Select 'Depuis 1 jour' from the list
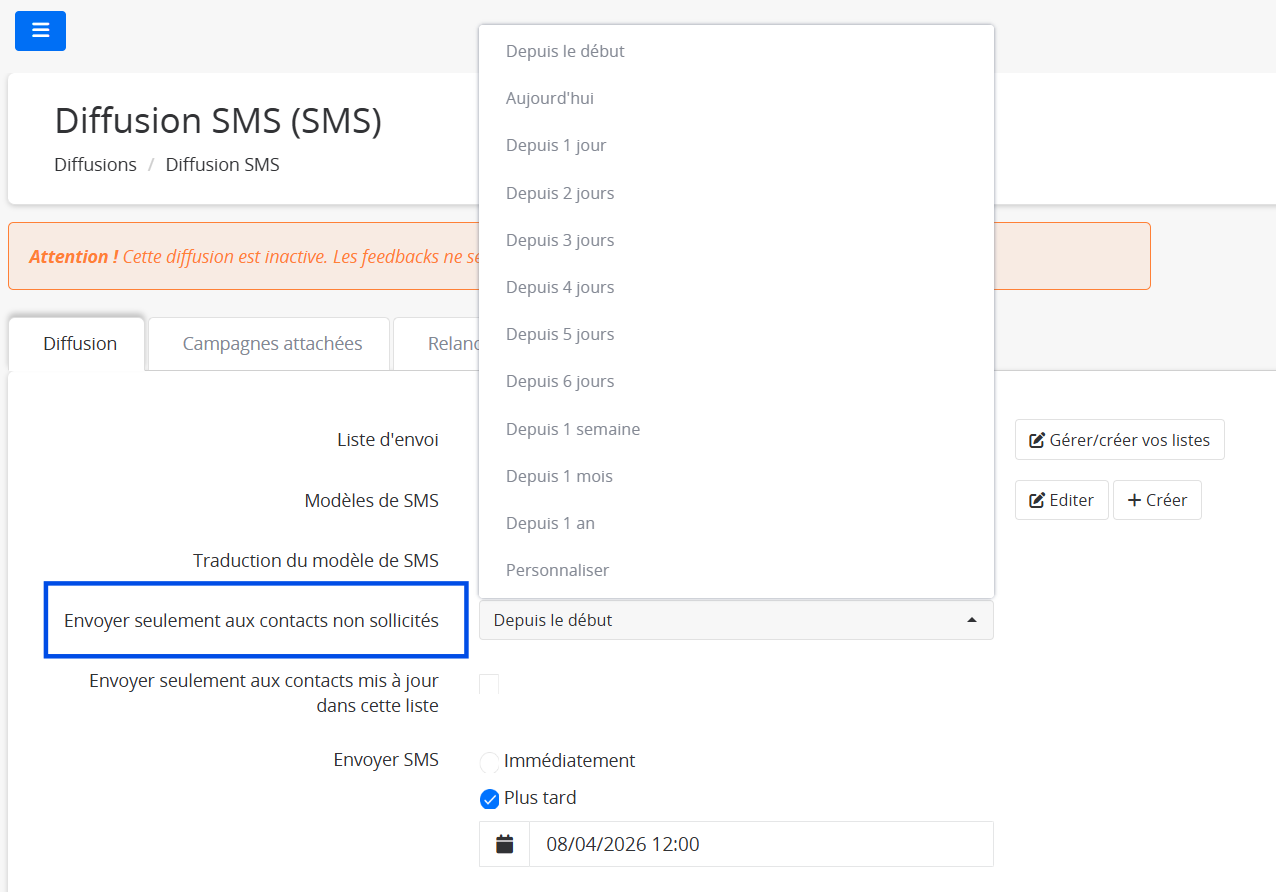 (x=556, y=145)
